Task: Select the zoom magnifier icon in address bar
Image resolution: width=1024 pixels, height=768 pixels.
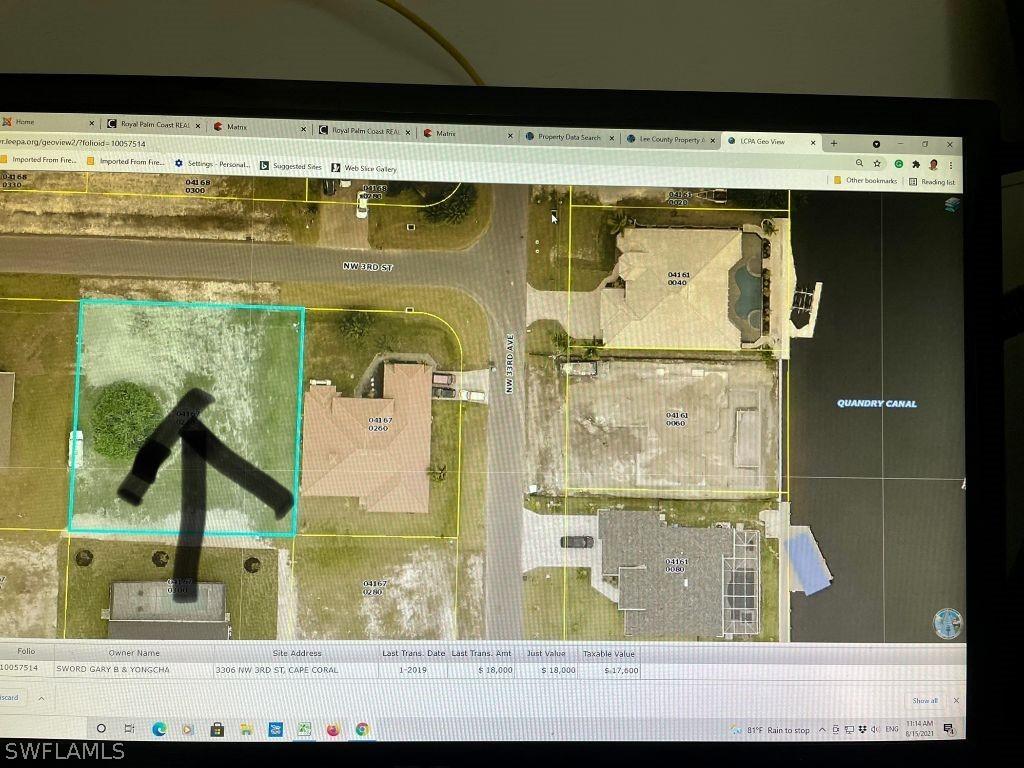Action: pos(860,163)
